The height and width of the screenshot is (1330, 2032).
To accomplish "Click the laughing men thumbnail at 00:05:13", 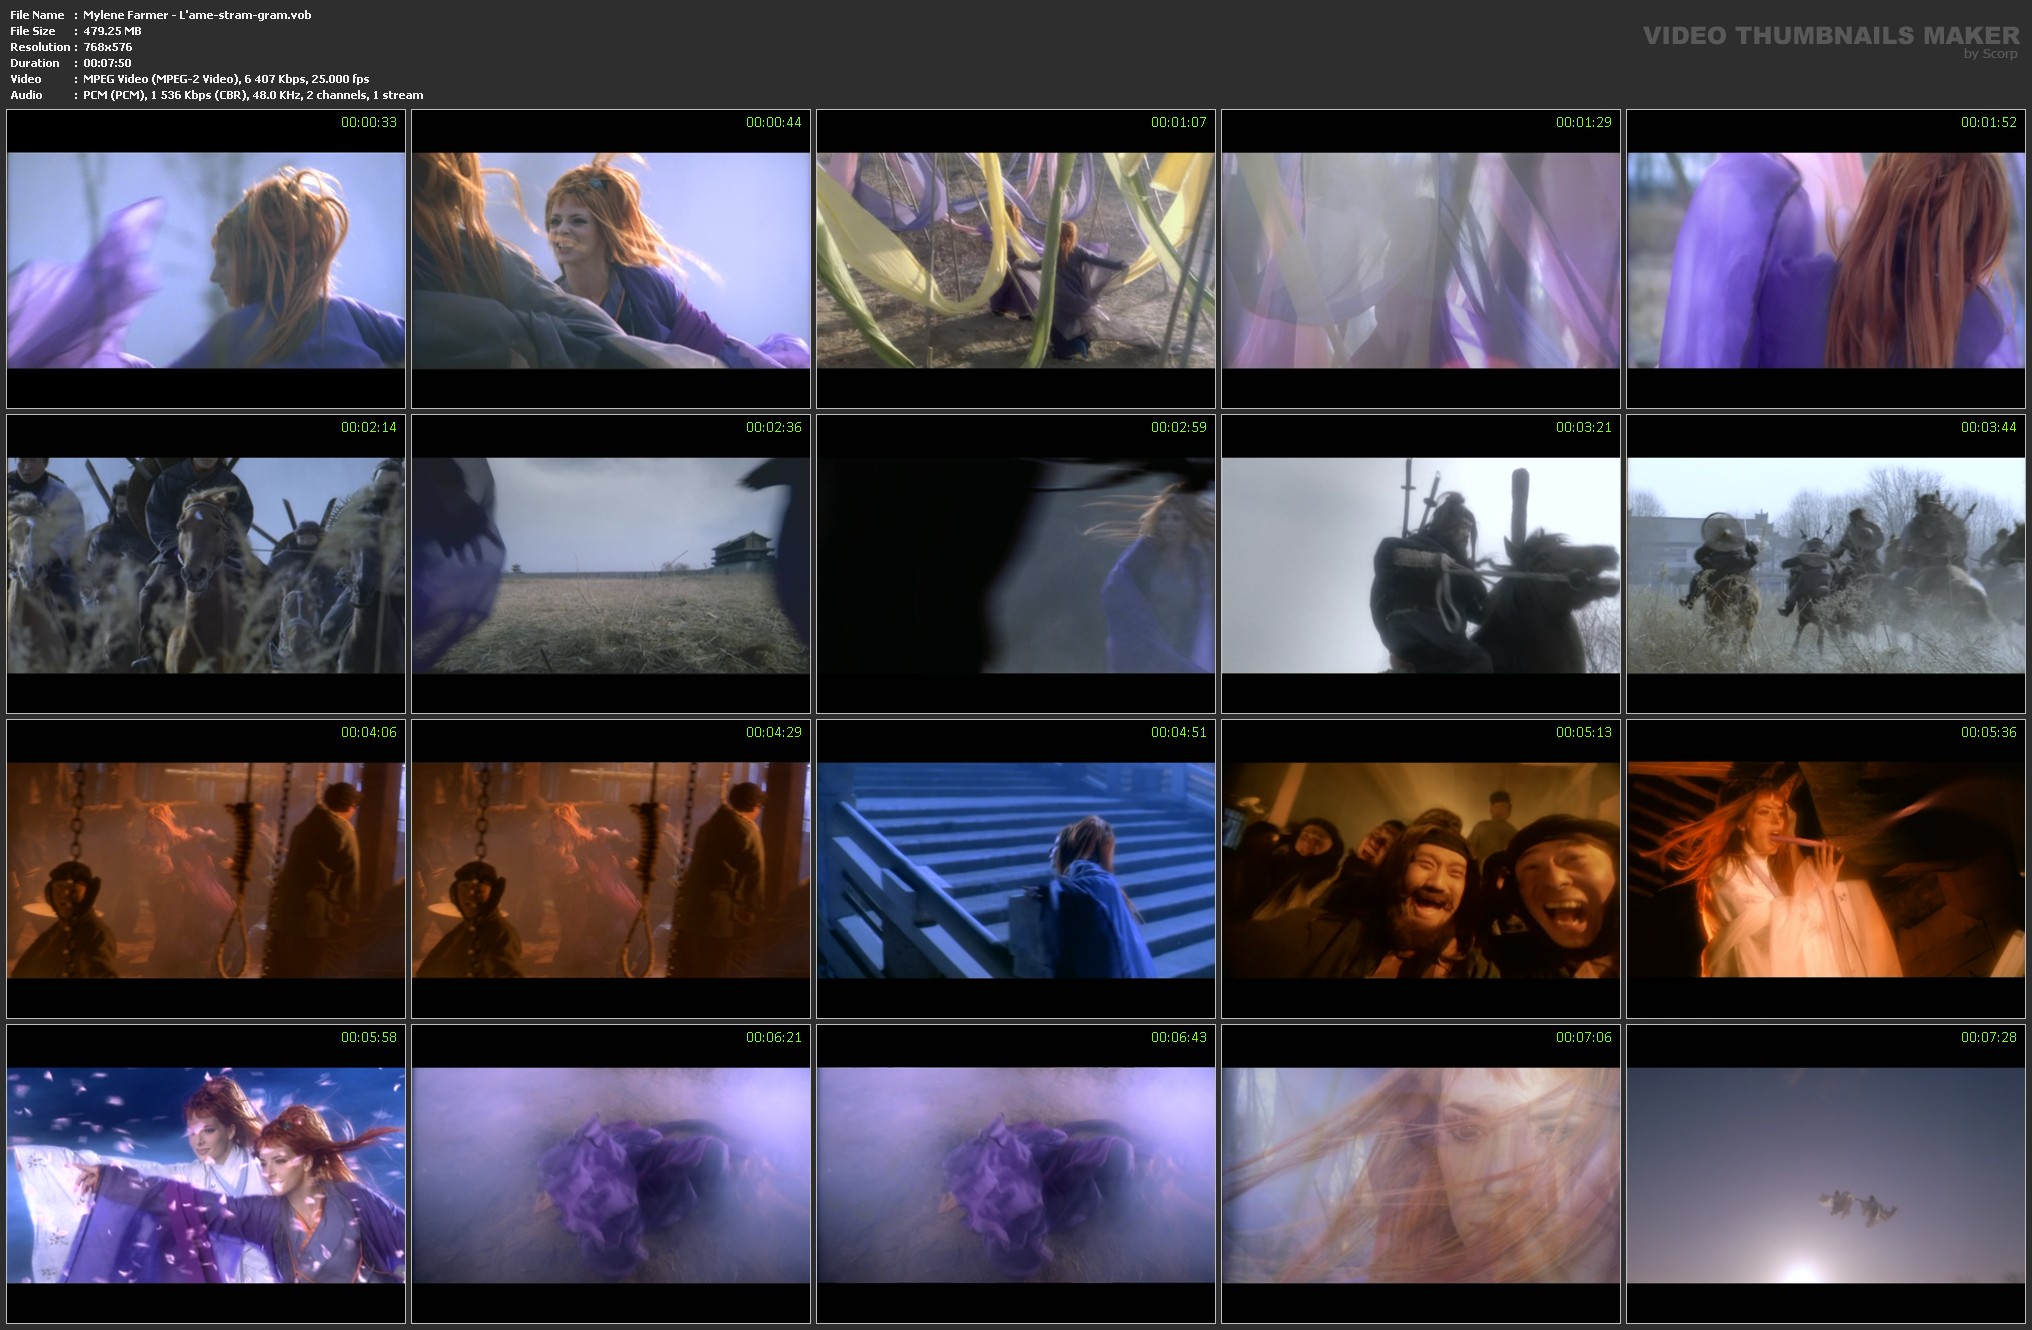I will click(x=1421, y=869).
